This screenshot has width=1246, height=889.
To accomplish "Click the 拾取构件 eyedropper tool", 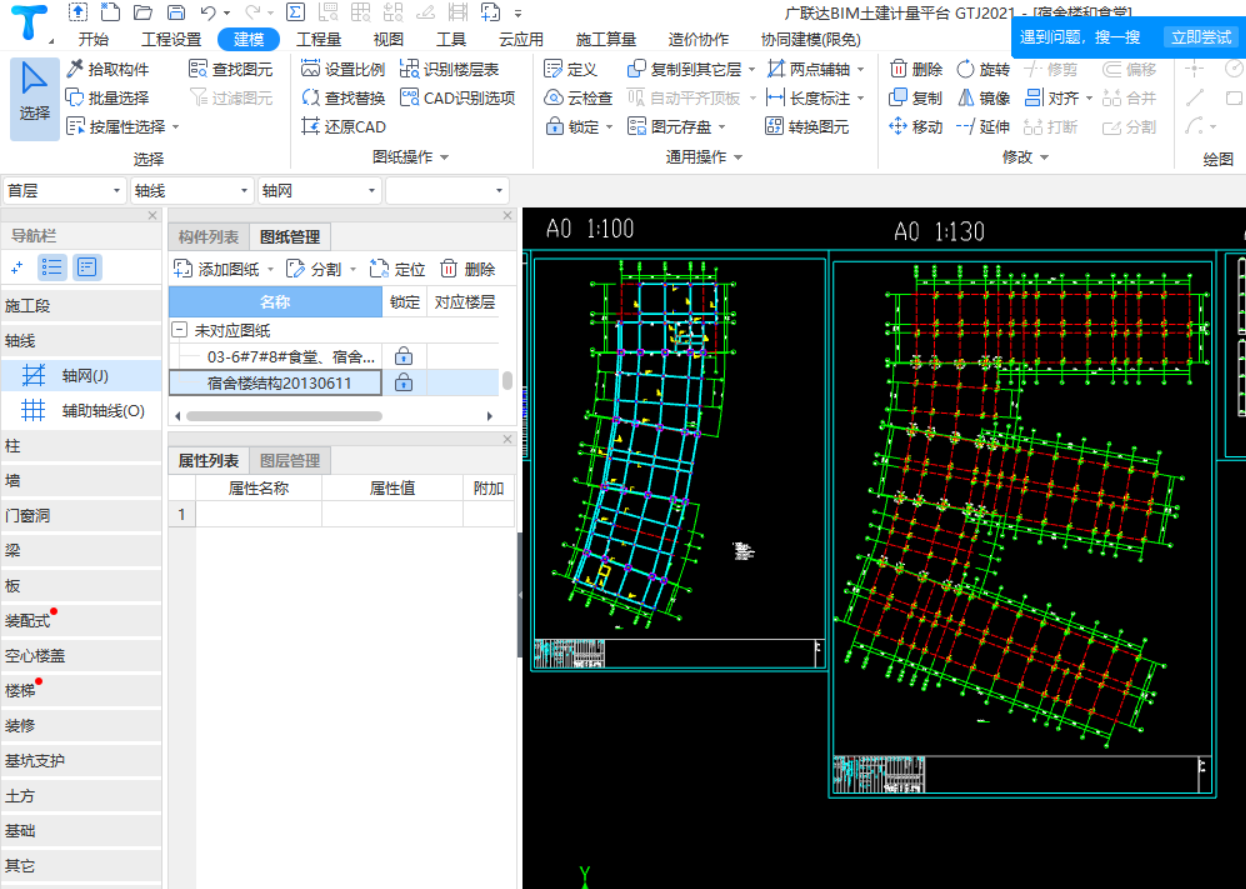I will [107, 69].
